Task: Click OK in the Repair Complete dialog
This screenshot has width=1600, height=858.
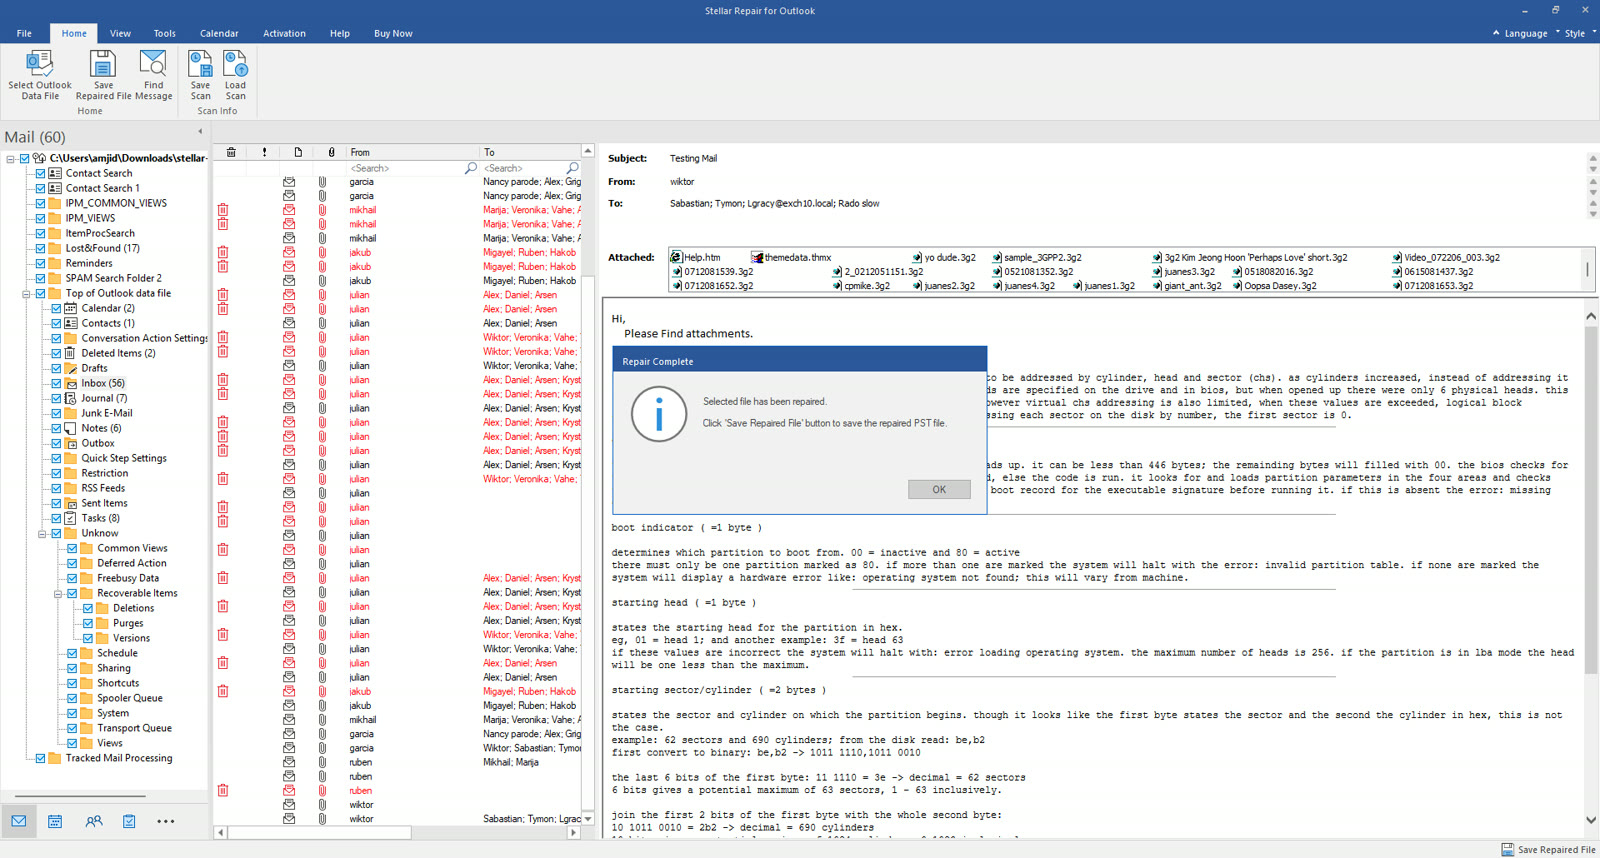Action: [939, 489]
